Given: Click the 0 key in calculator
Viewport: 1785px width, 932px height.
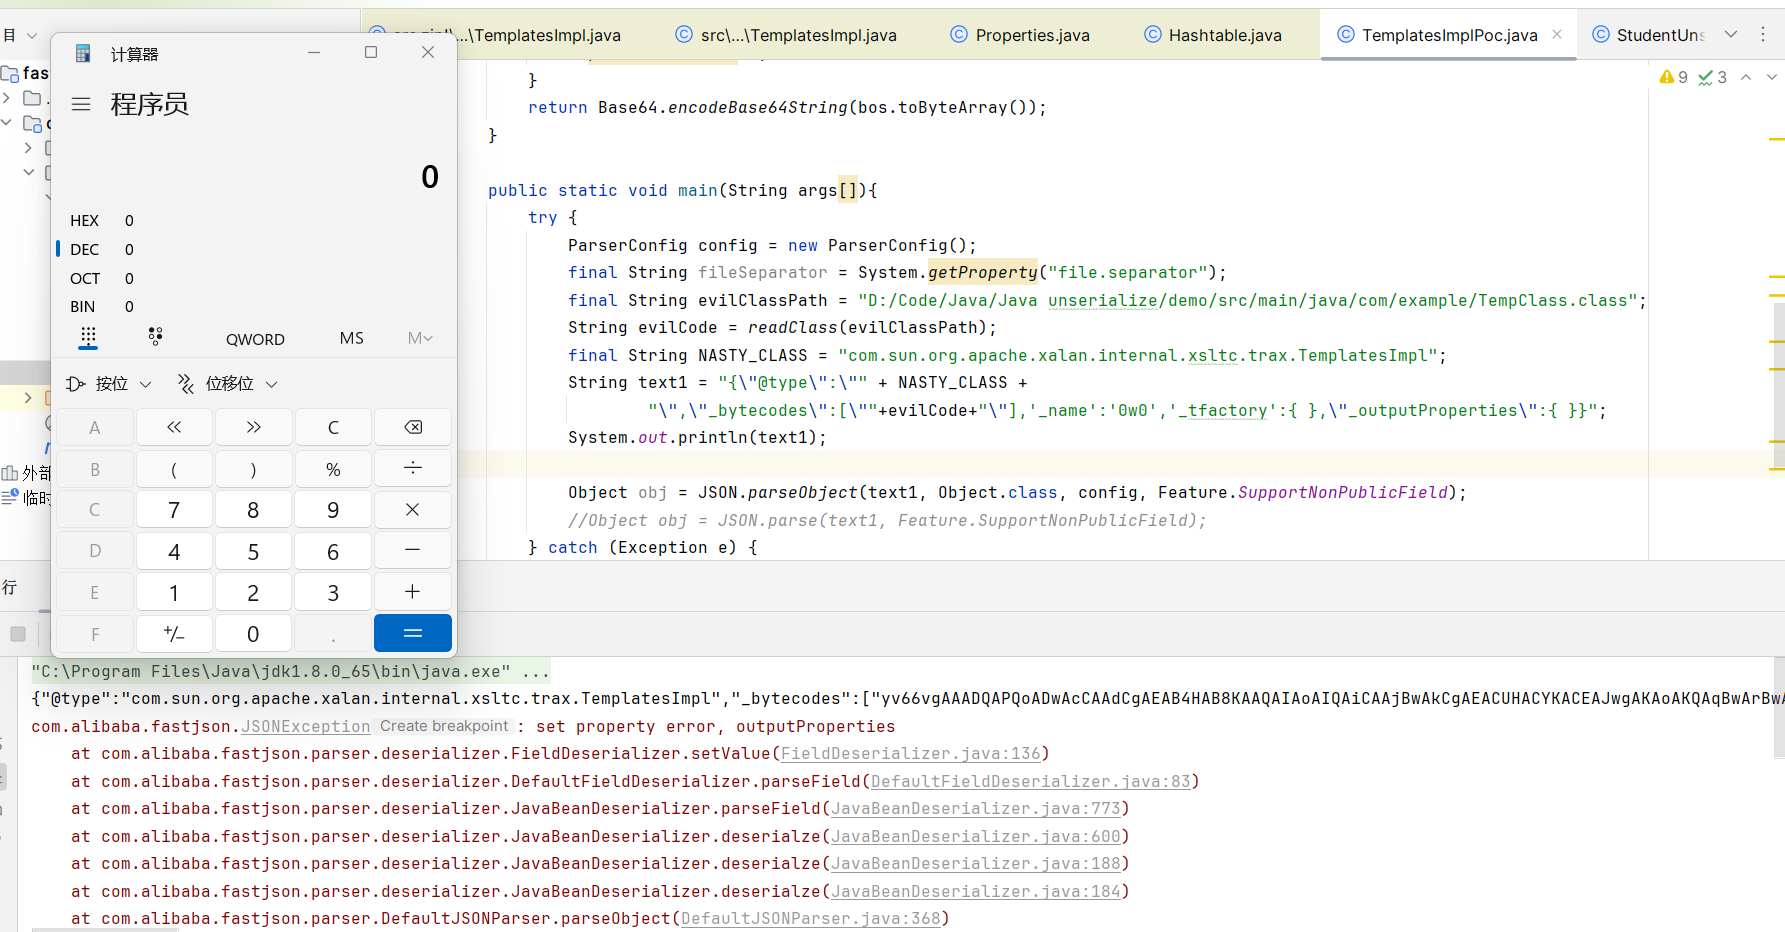Looking at the screenshot, I should pos(253,633).
